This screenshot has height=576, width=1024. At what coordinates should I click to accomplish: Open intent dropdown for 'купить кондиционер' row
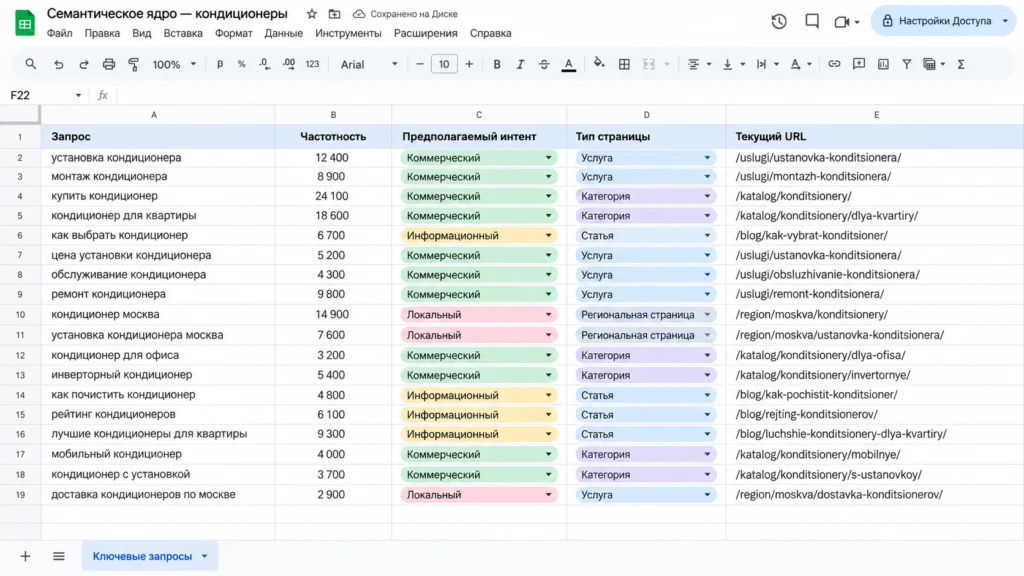click(548, 196)
